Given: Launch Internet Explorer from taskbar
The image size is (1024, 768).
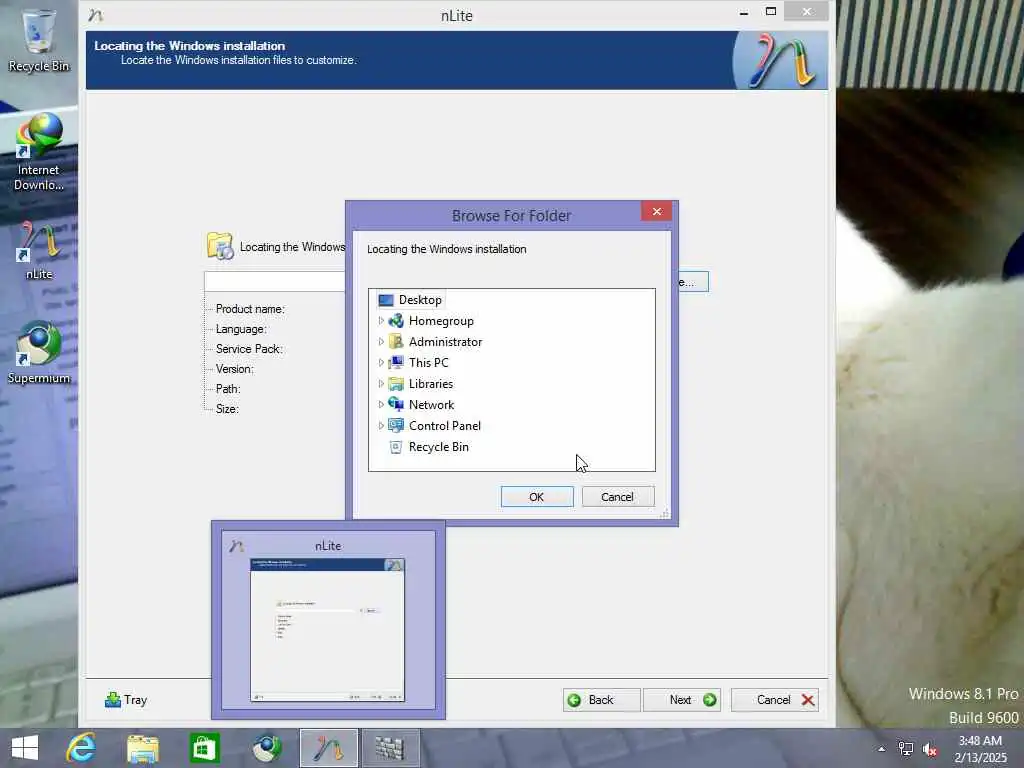Looking at the screenshot, I should pos(81,748).
